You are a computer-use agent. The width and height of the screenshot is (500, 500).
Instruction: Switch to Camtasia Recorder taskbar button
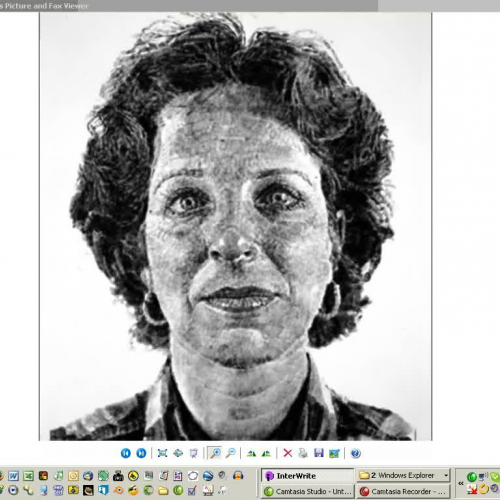pyautogui.click(x=403, y=491)
